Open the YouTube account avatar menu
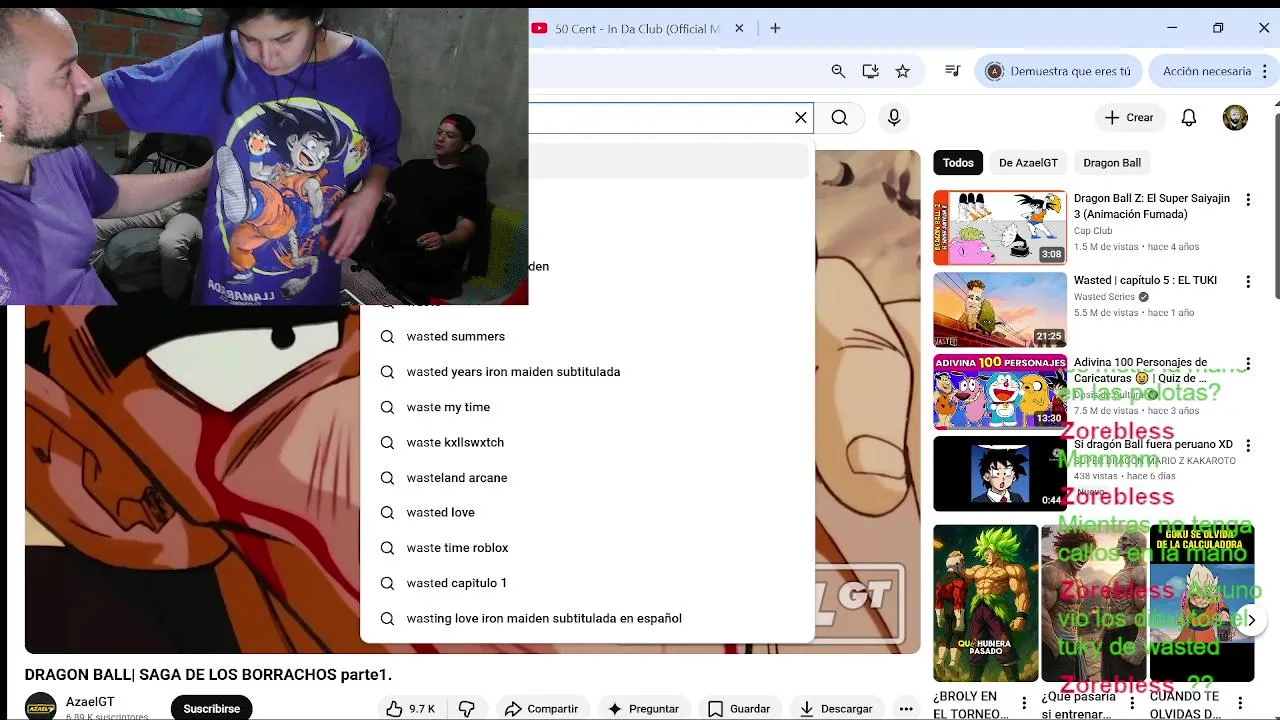This screenshot has height=720, width=1280. click(1235, 118)
